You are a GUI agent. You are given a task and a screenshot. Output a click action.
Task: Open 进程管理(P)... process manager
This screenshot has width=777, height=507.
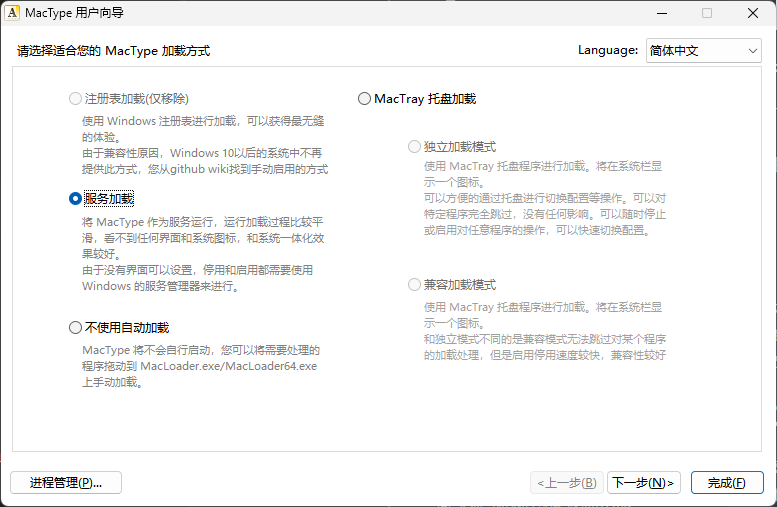coord(66,482)
